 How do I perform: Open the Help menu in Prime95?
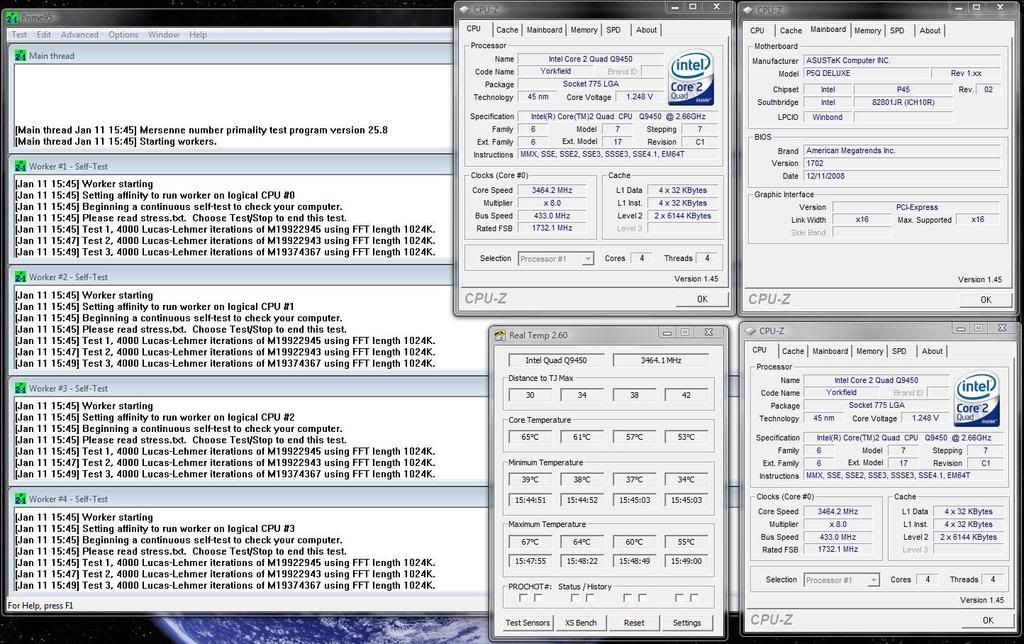(x=198, y=35)
